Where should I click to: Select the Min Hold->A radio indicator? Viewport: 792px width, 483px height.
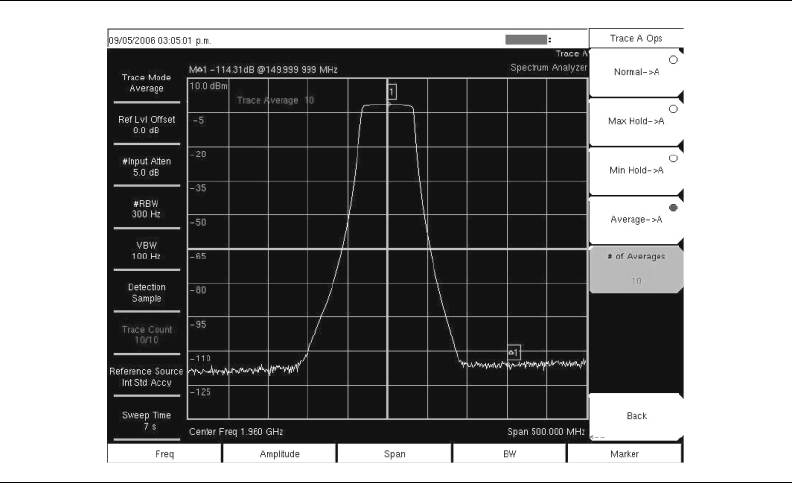(673, 158)
